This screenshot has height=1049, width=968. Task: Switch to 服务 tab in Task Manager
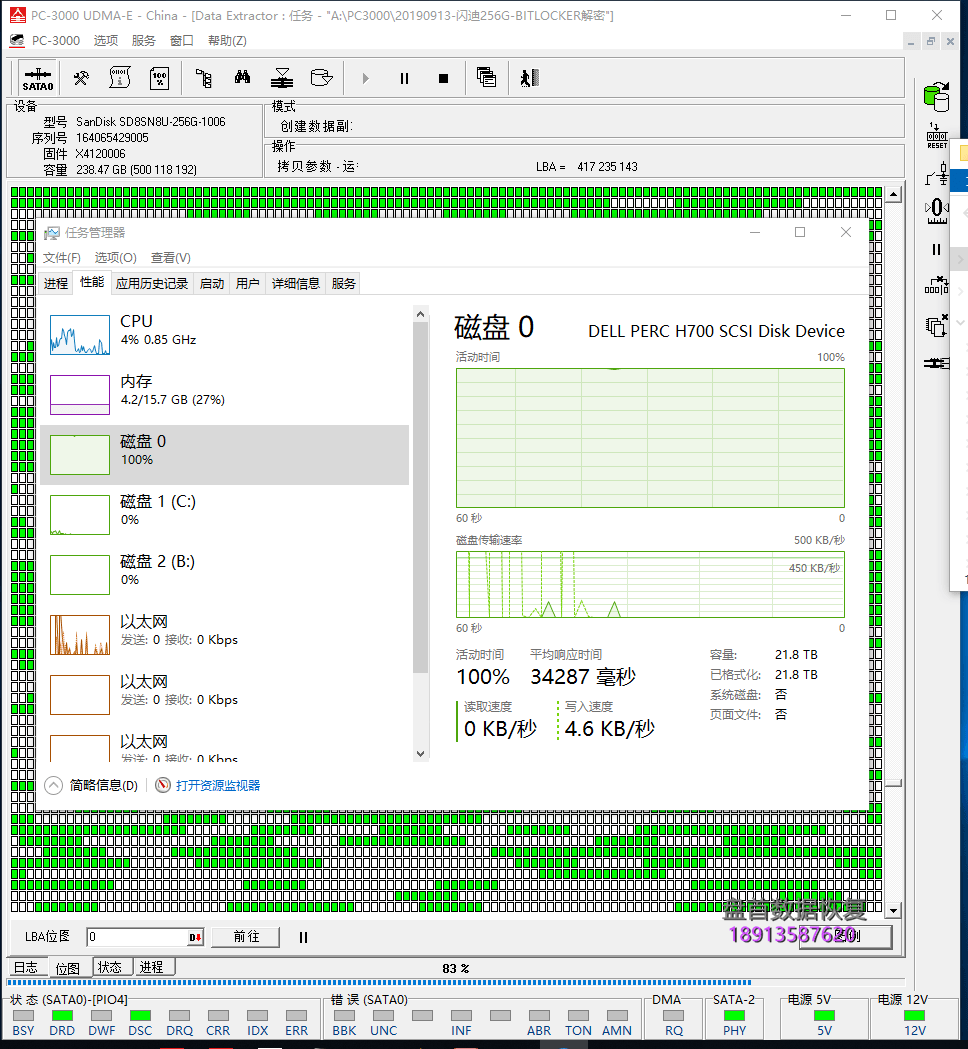[343, 284]
